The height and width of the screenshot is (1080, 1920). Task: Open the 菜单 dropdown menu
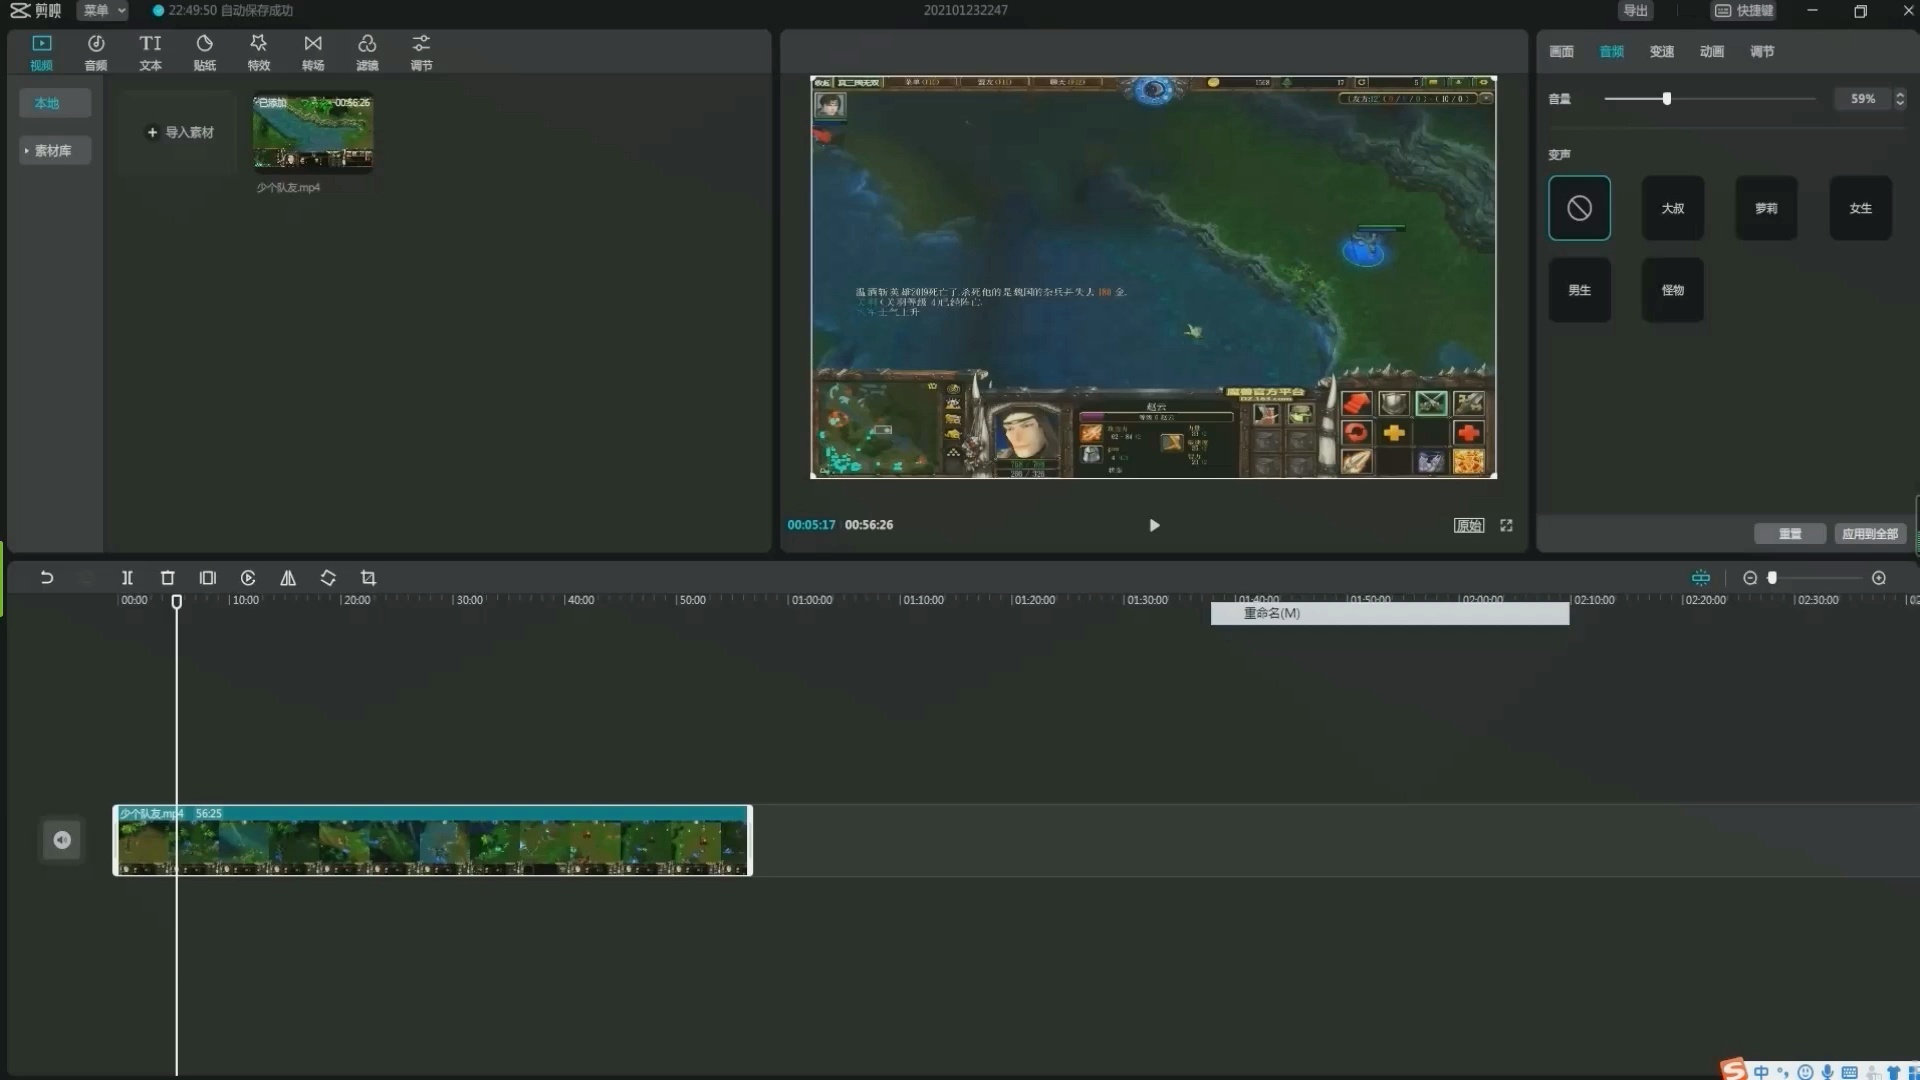click(103, 10)
